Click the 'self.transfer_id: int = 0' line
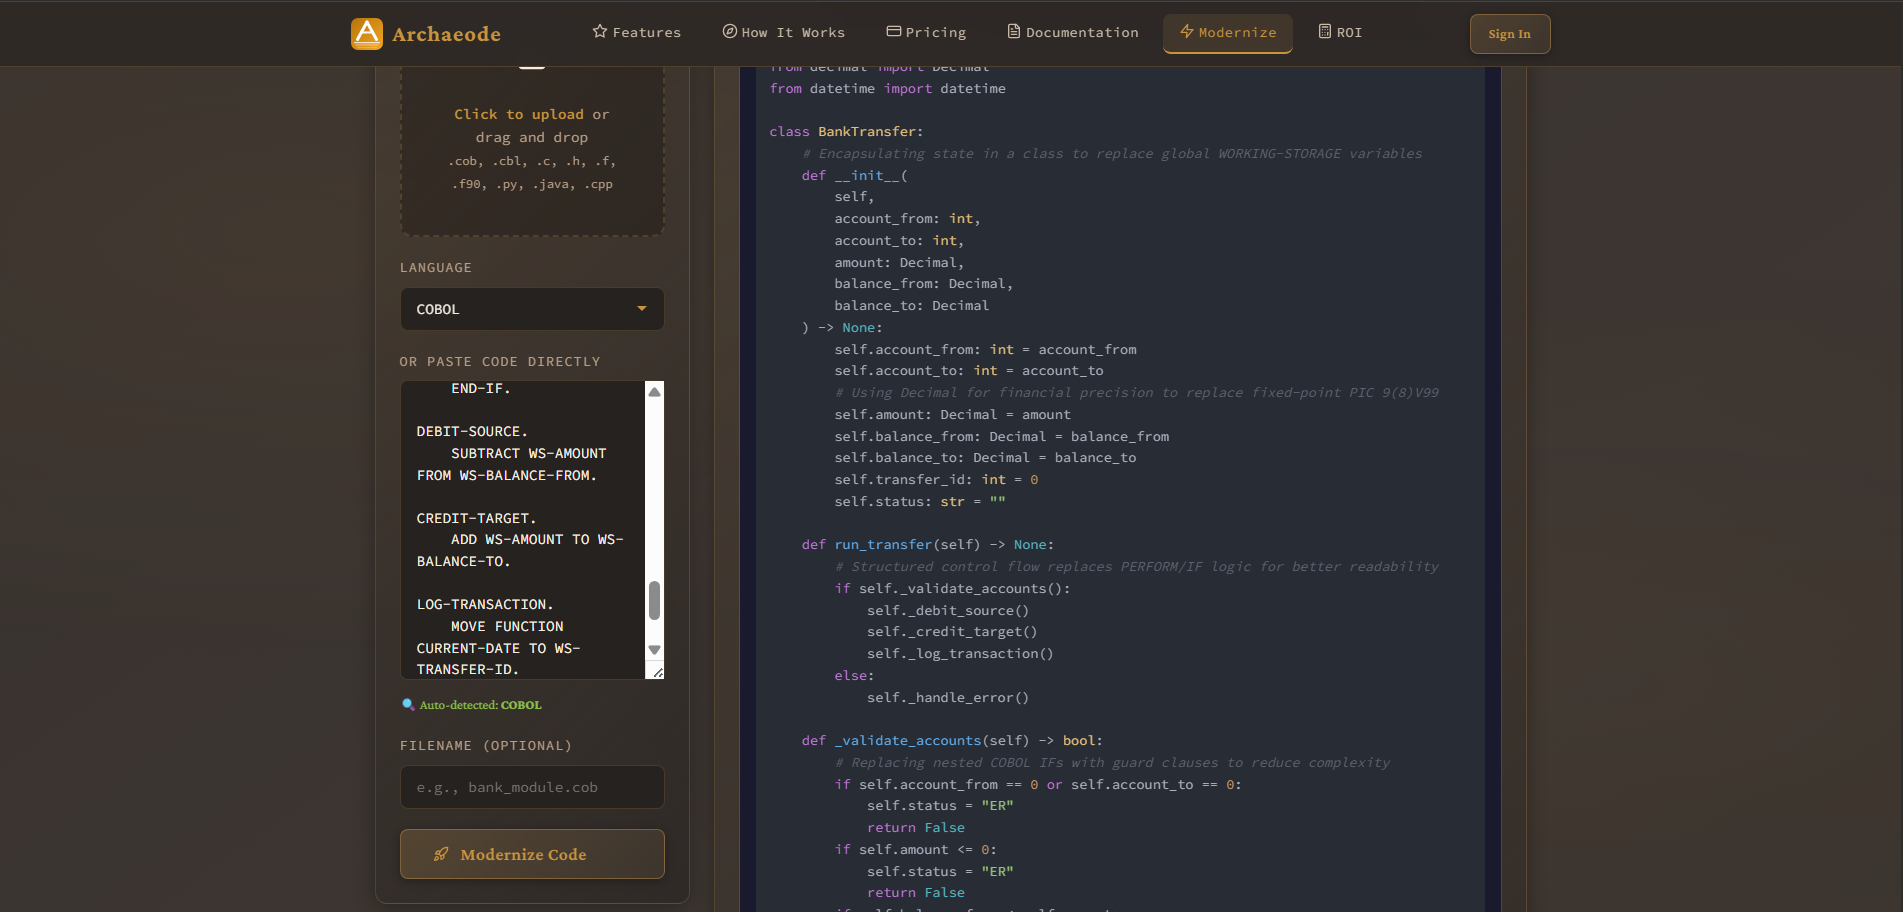1903x912 pixels. pos(936,479)
